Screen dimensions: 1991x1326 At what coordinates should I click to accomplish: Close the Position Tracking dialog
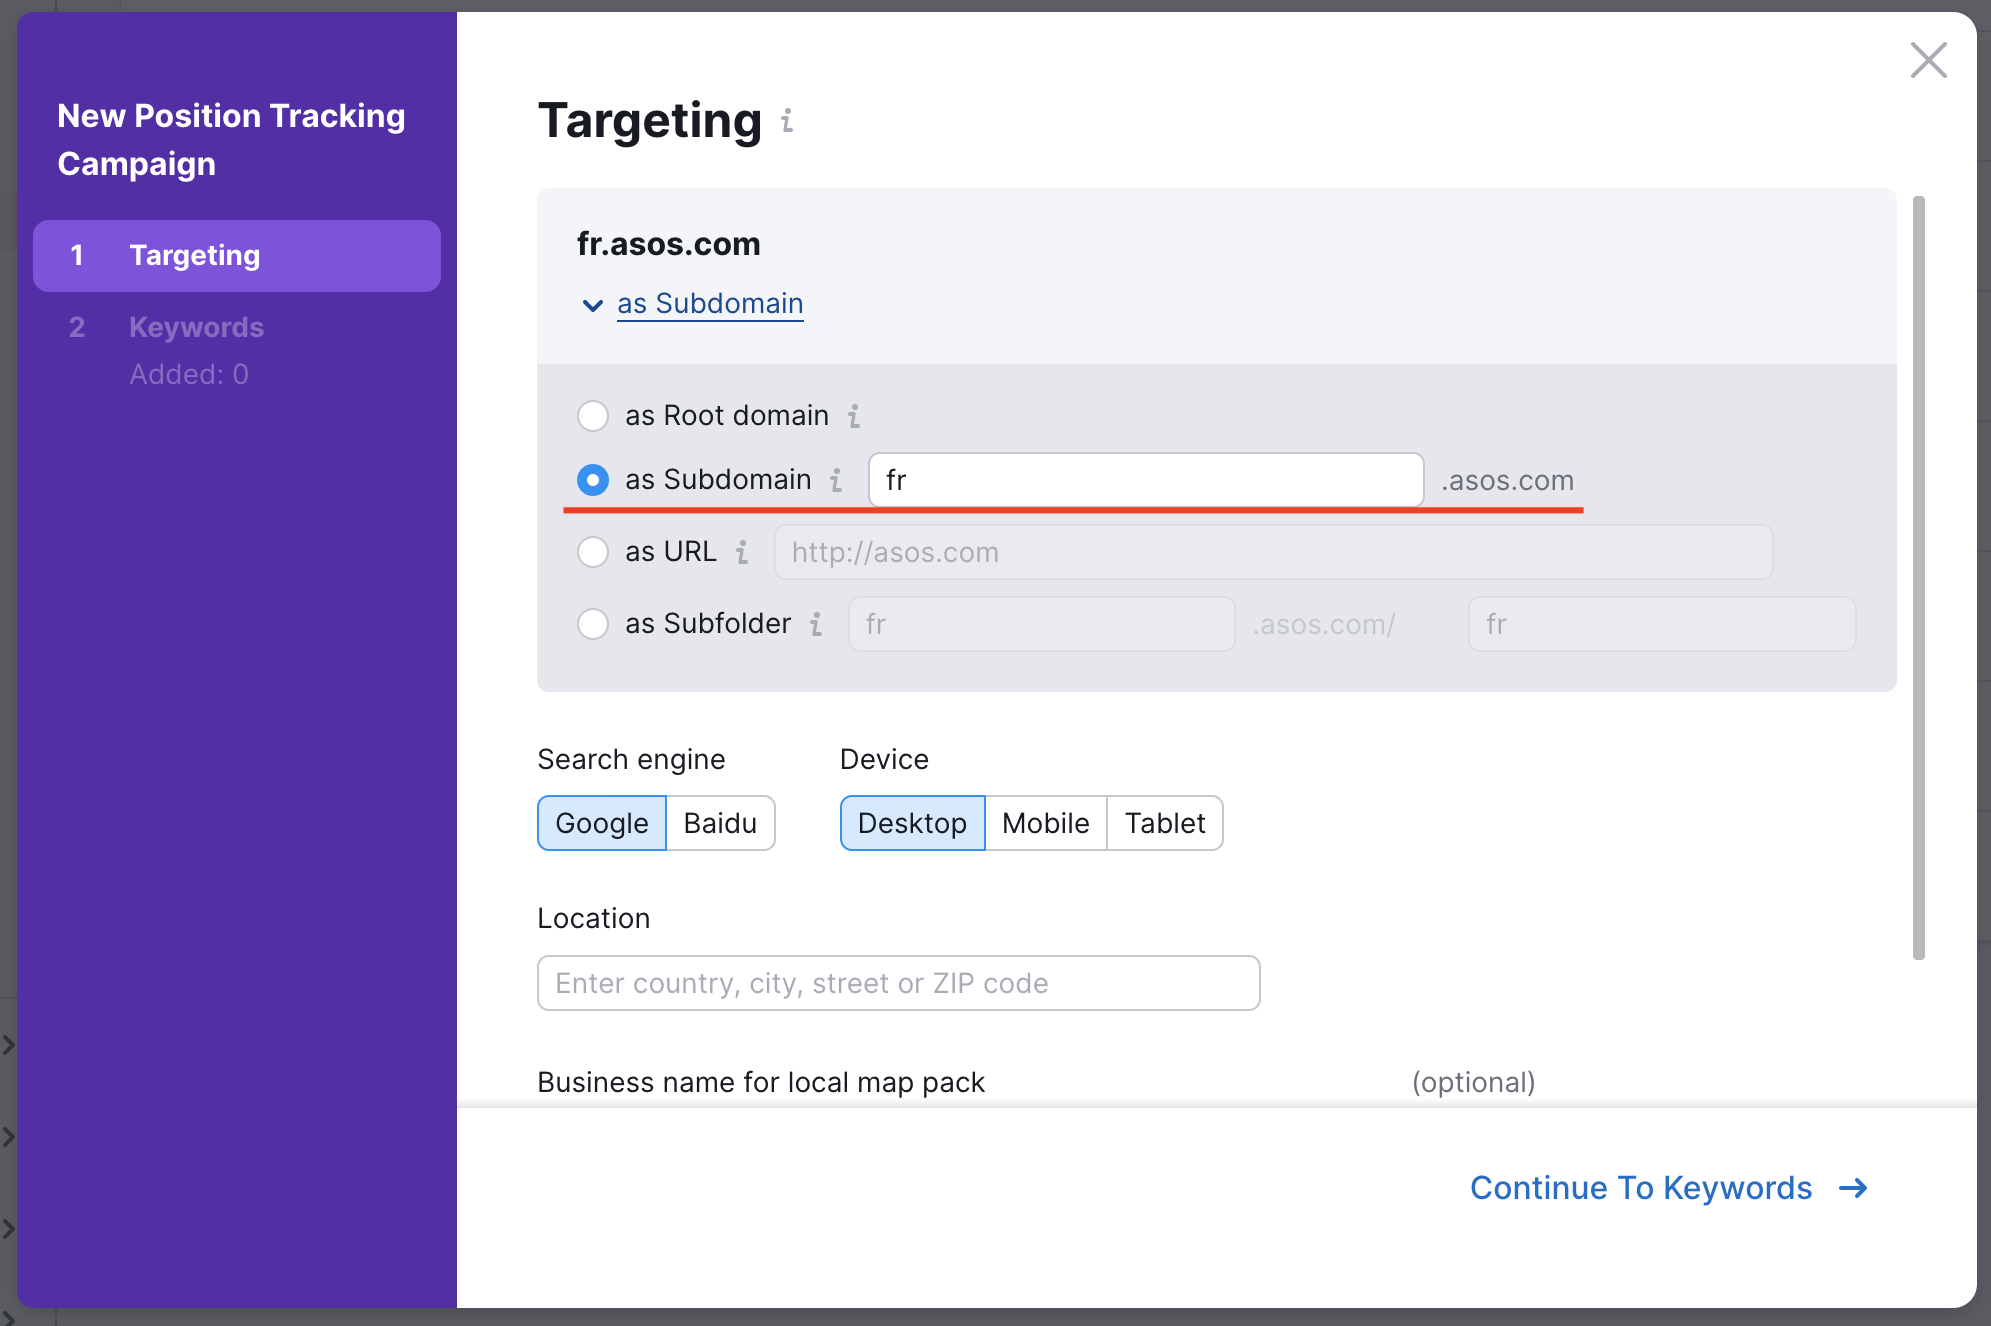click(x=1928, y=60)
